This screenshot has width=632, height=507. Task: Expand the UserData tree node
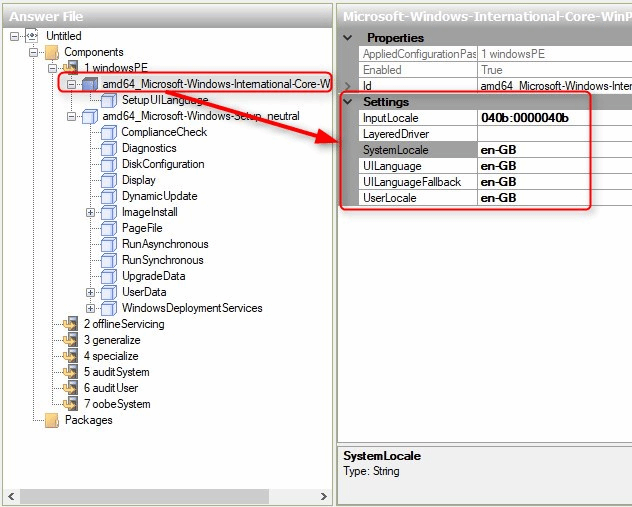90,292
